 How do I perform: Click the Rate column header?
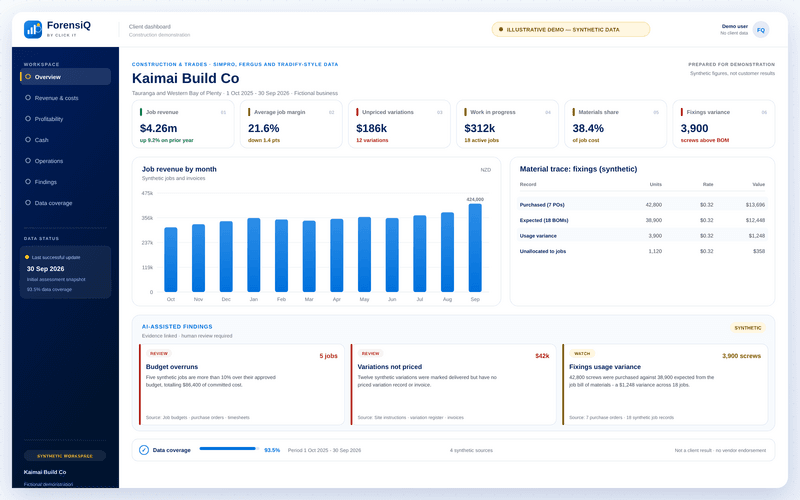point(708,184)
